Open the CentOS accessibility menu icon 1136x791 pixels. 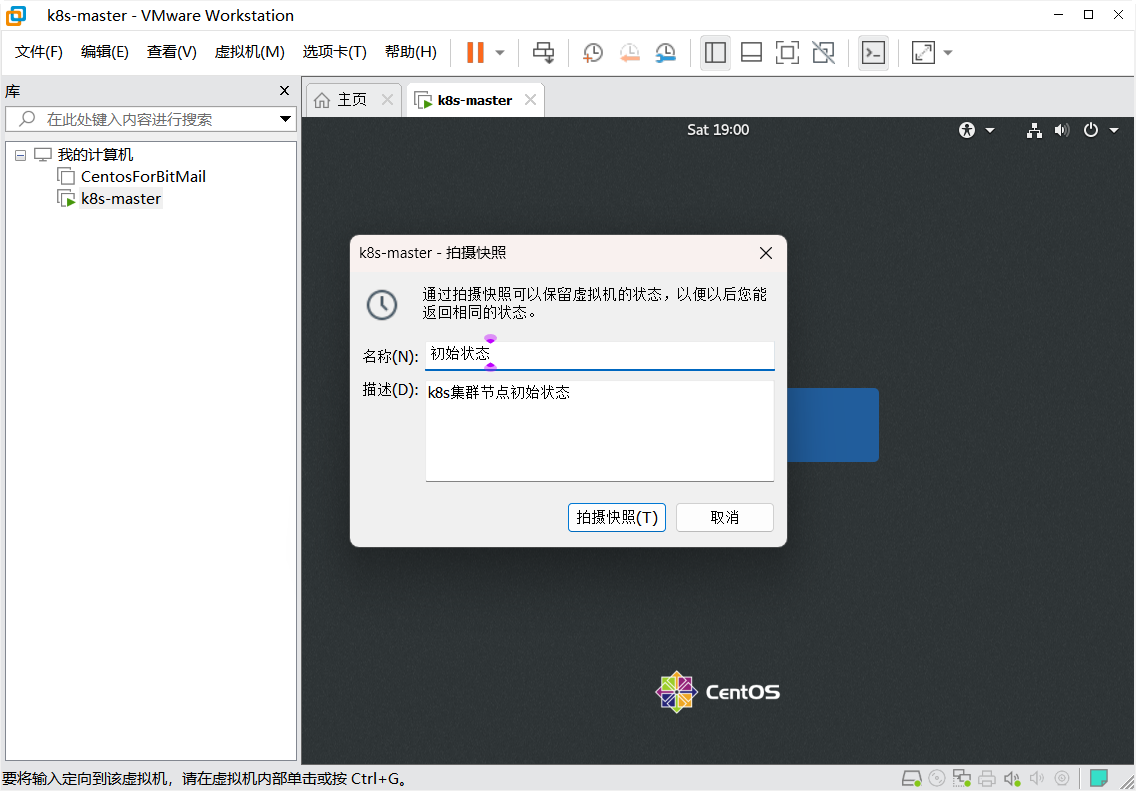[967, 130]
